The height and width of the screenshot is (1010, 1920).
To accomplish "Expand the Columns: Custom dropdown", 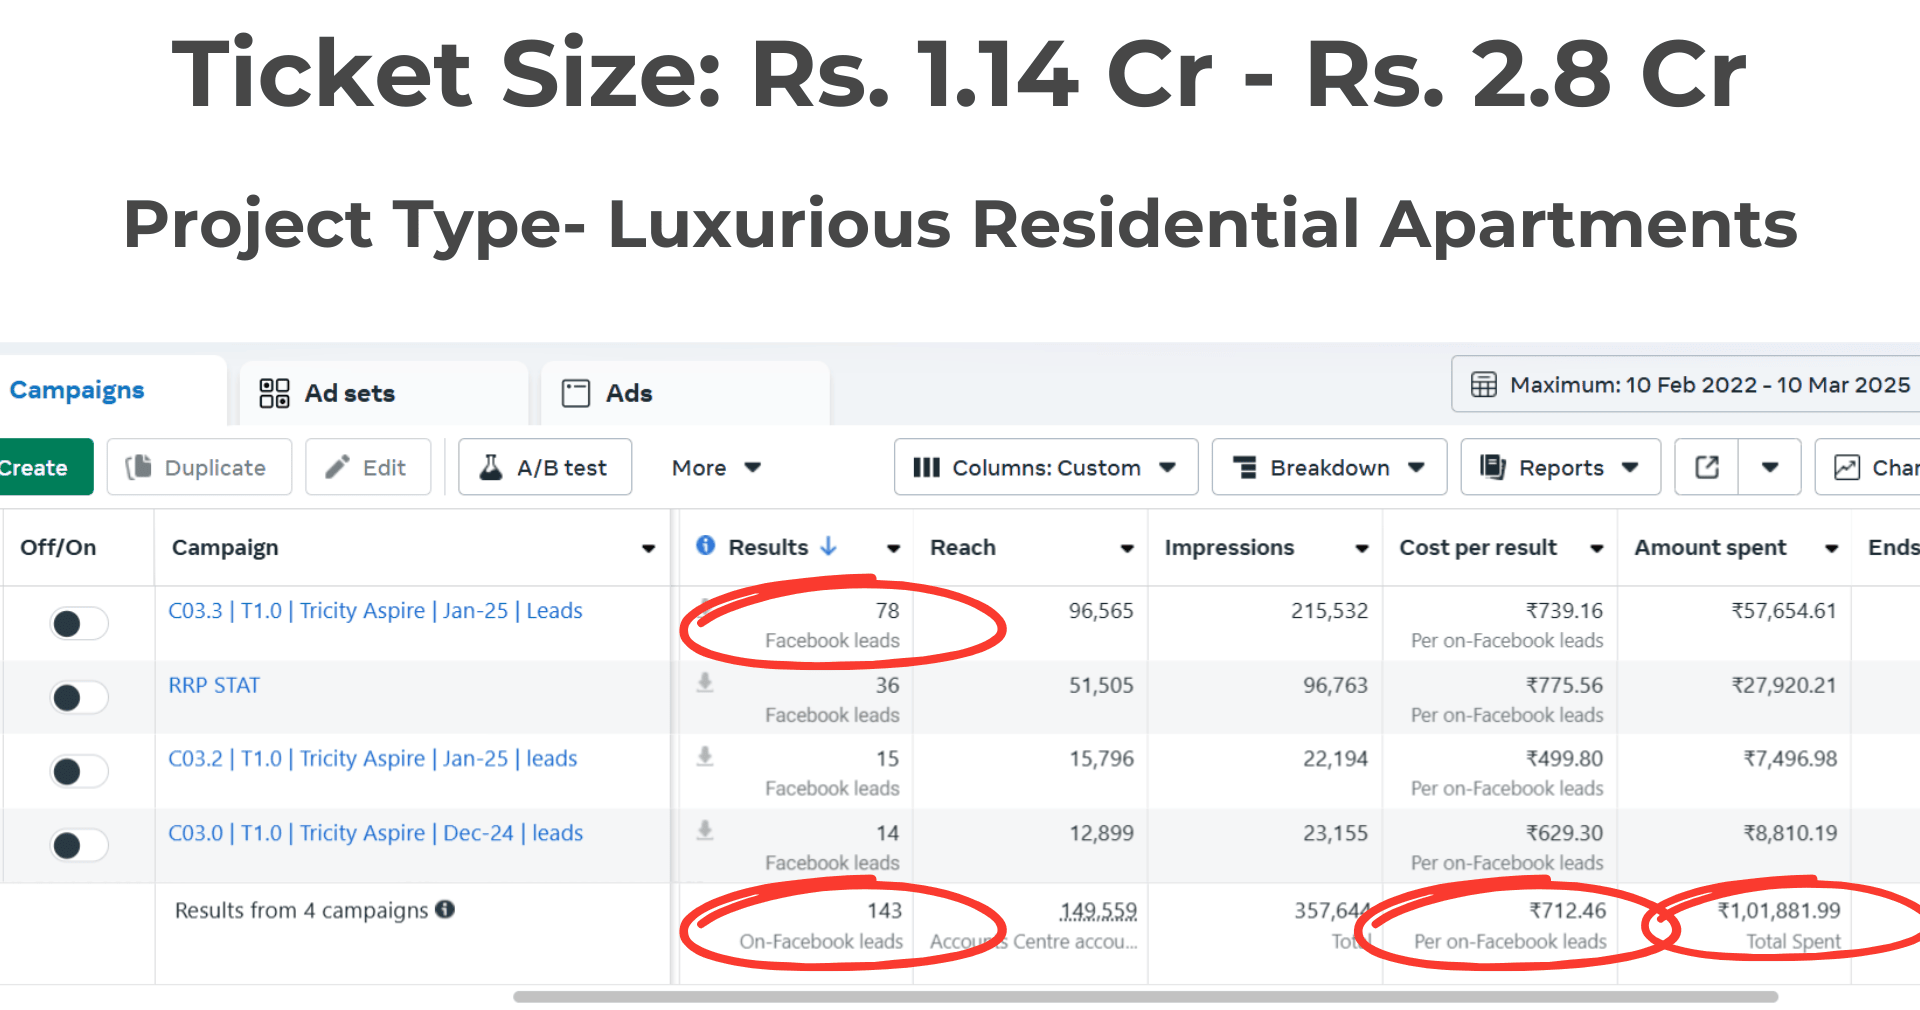I will click(x=1045, y=467).
